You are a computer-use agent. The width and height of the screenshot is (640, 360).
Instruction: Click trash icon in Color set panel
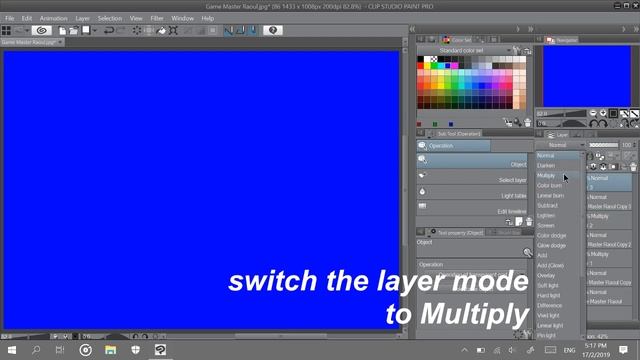[527, 122]
